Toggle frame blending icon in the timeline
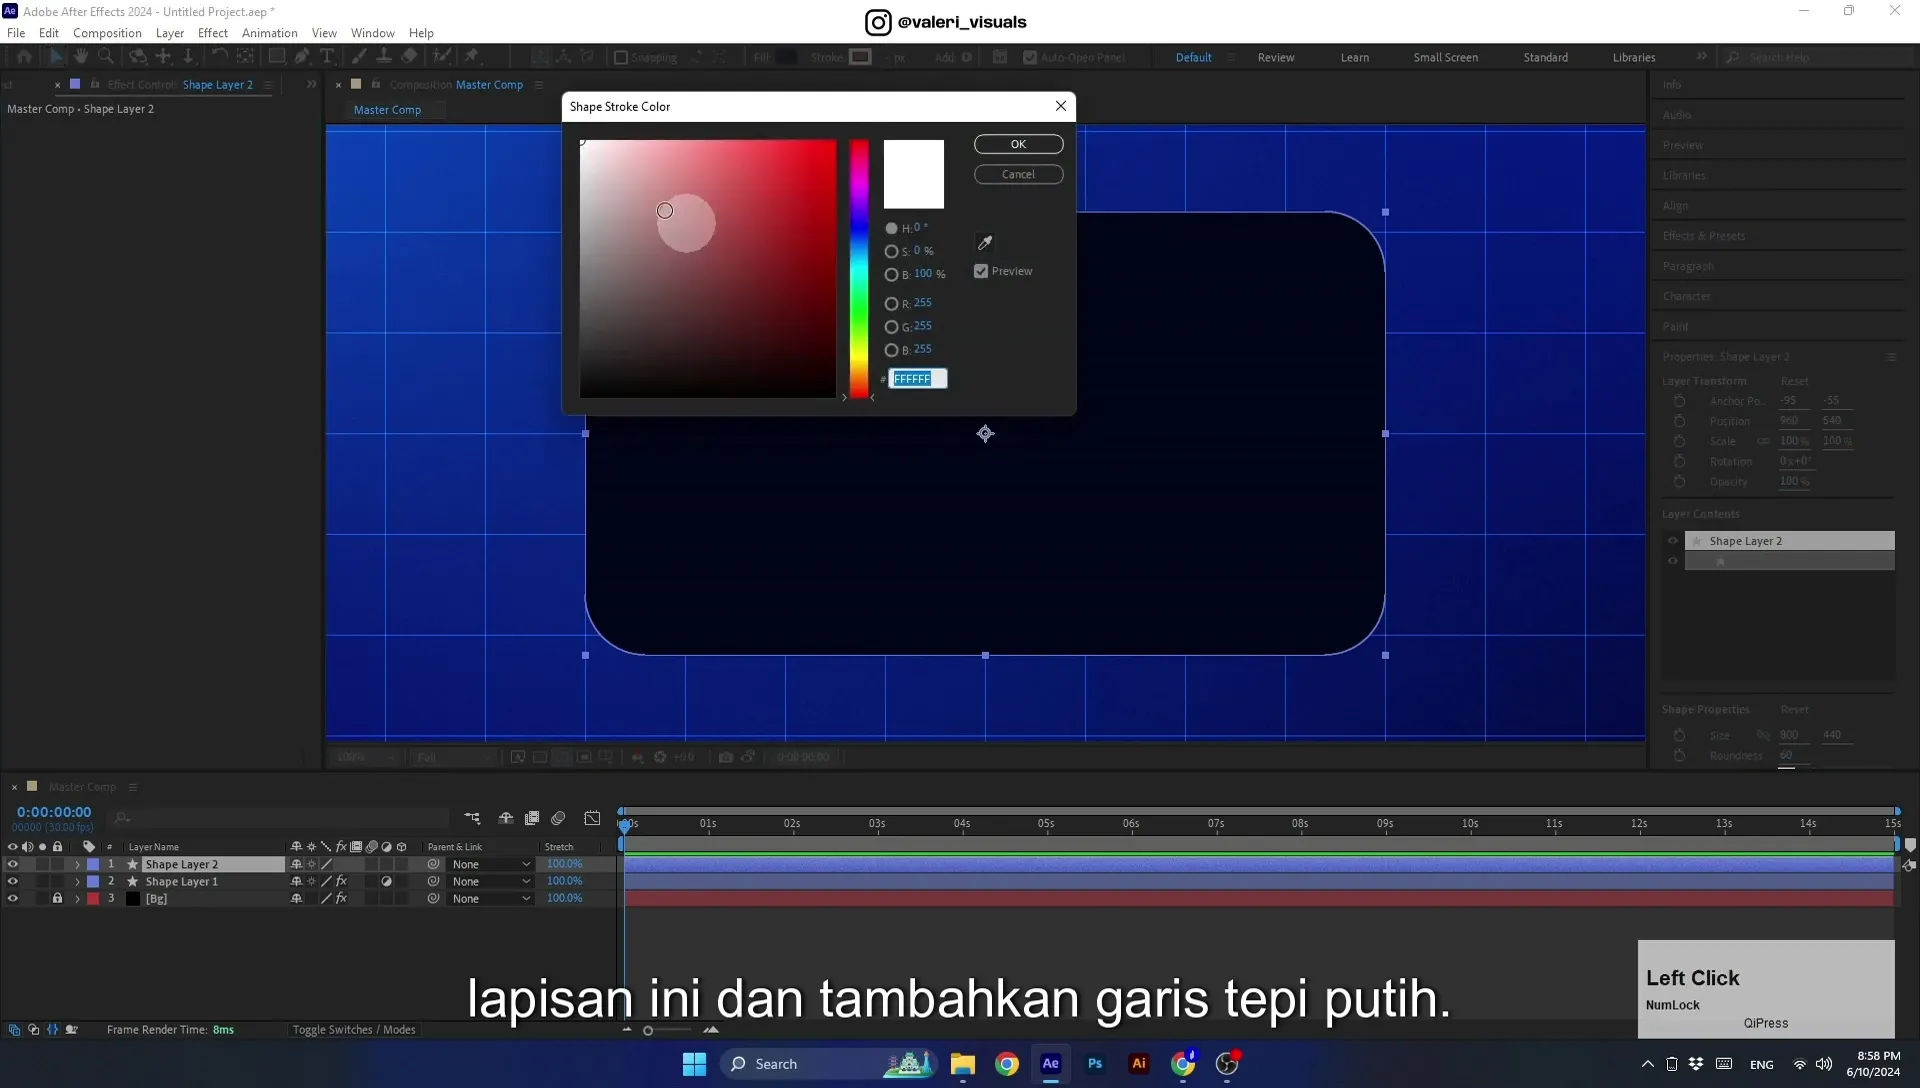1920x1088 pixels. (x=532, y=818)
